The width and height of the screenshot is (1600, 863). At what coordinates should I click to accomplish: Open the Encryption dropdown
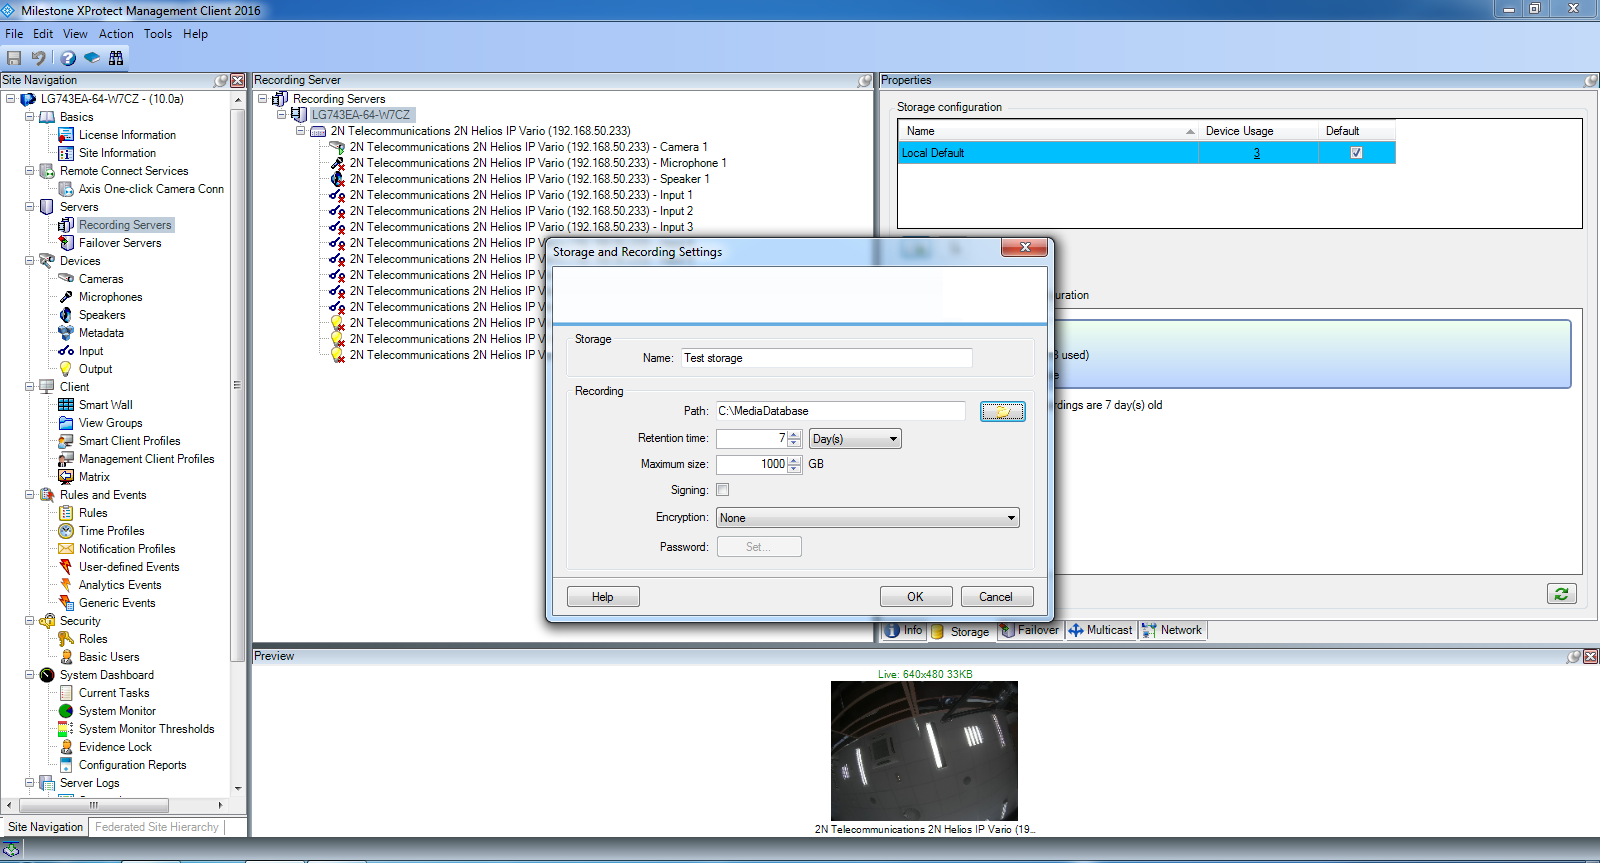tap(867, 518)
